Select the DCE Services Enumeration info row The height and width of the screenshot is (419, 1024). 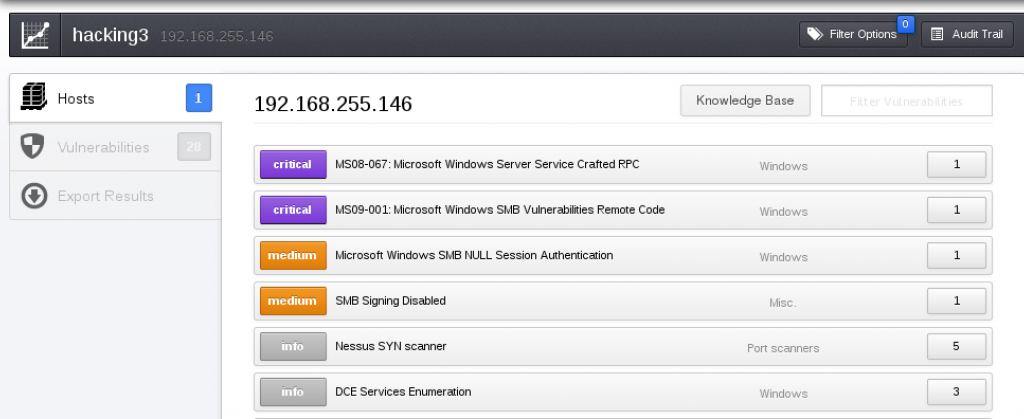click(403, 392)
